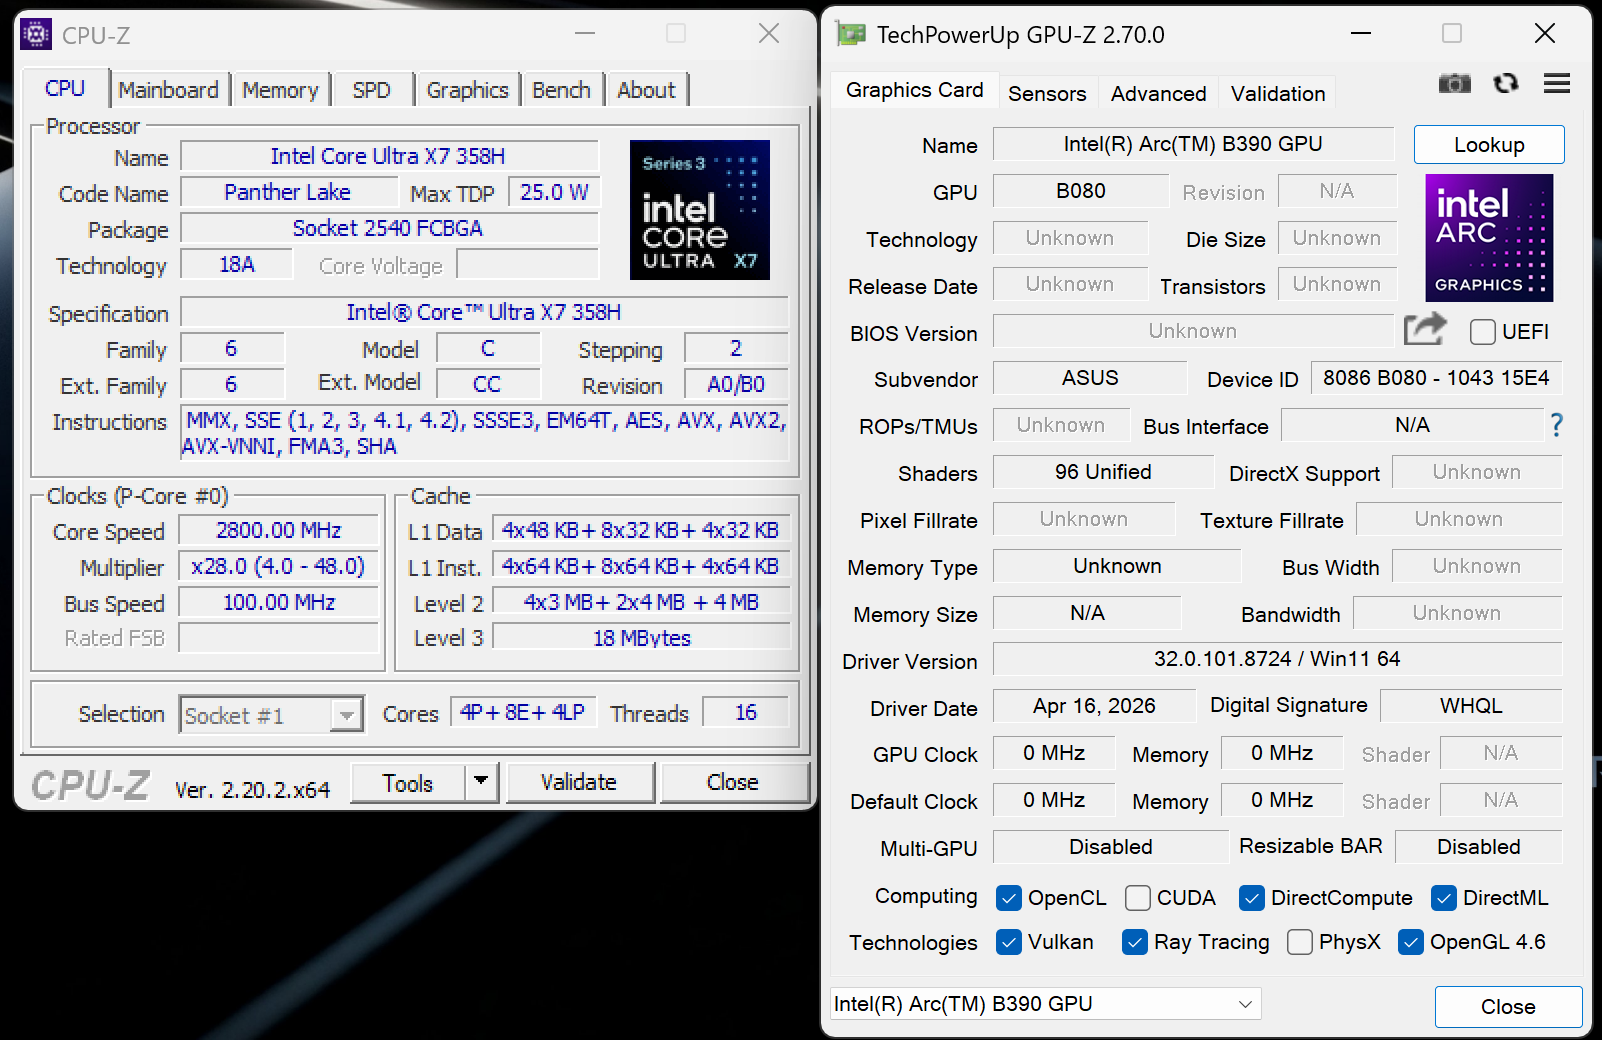The height and width of the screenshot is (1040, 1602).
Task: Switch to the Sensors tab in GPU-Z
Action: point(1047,93)
